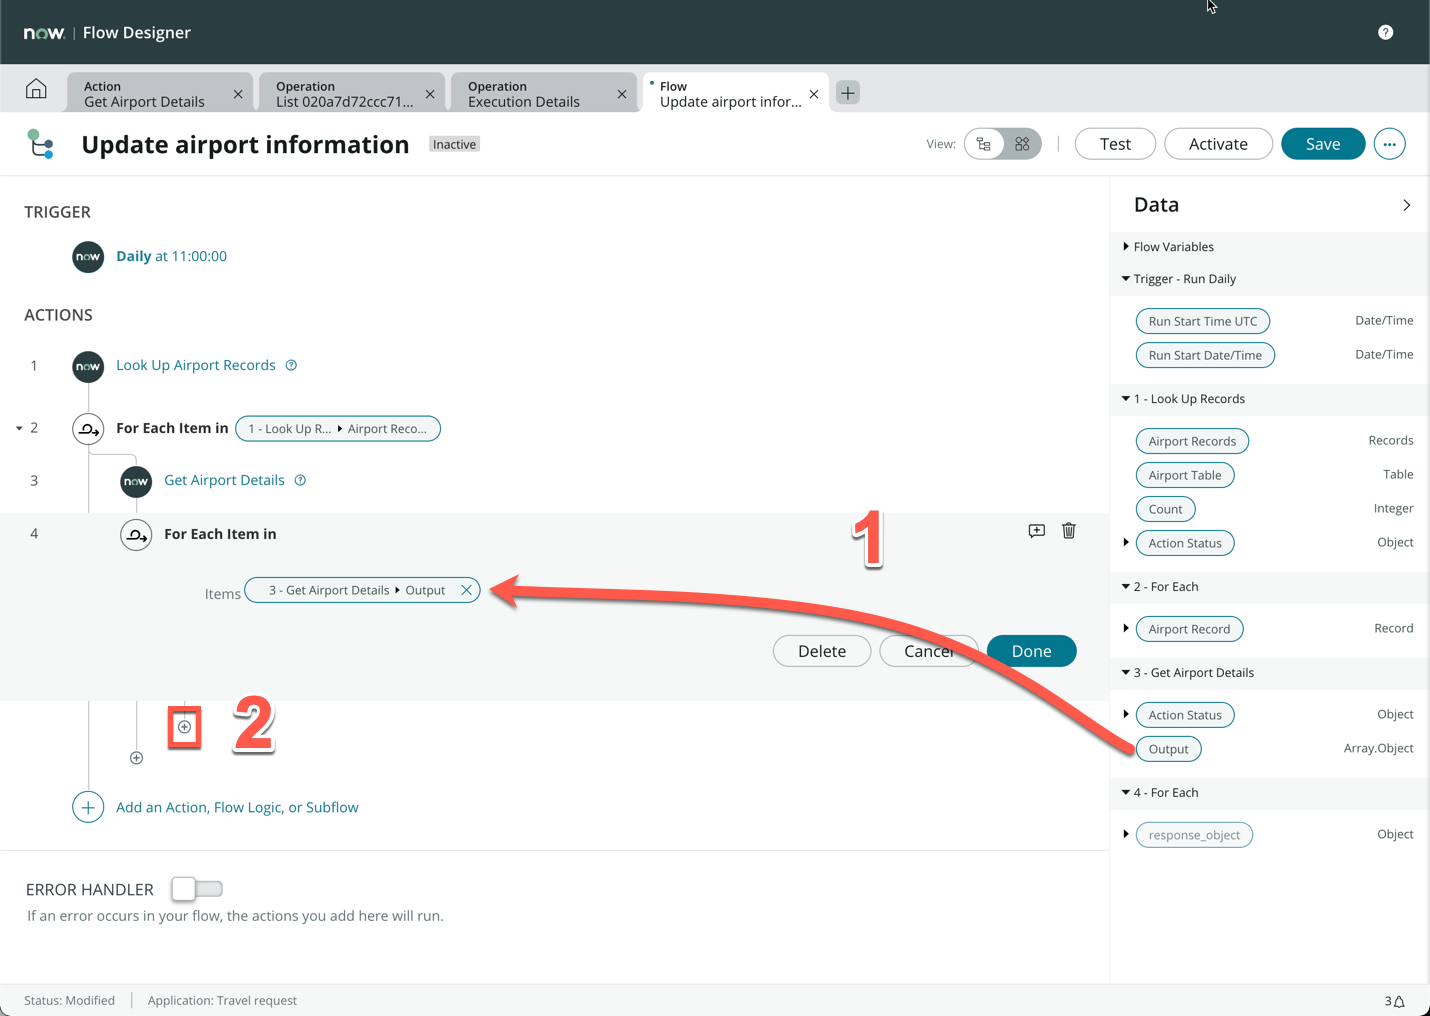
Task: Select the Output data pill
Action: (x=1168, y=749)
